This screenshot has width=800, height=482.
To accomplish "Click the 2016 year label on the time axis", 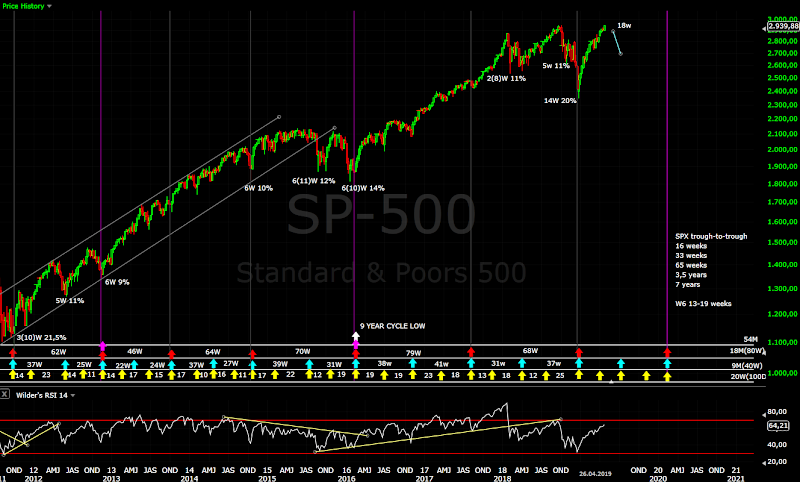I will [x=346, y=478].
